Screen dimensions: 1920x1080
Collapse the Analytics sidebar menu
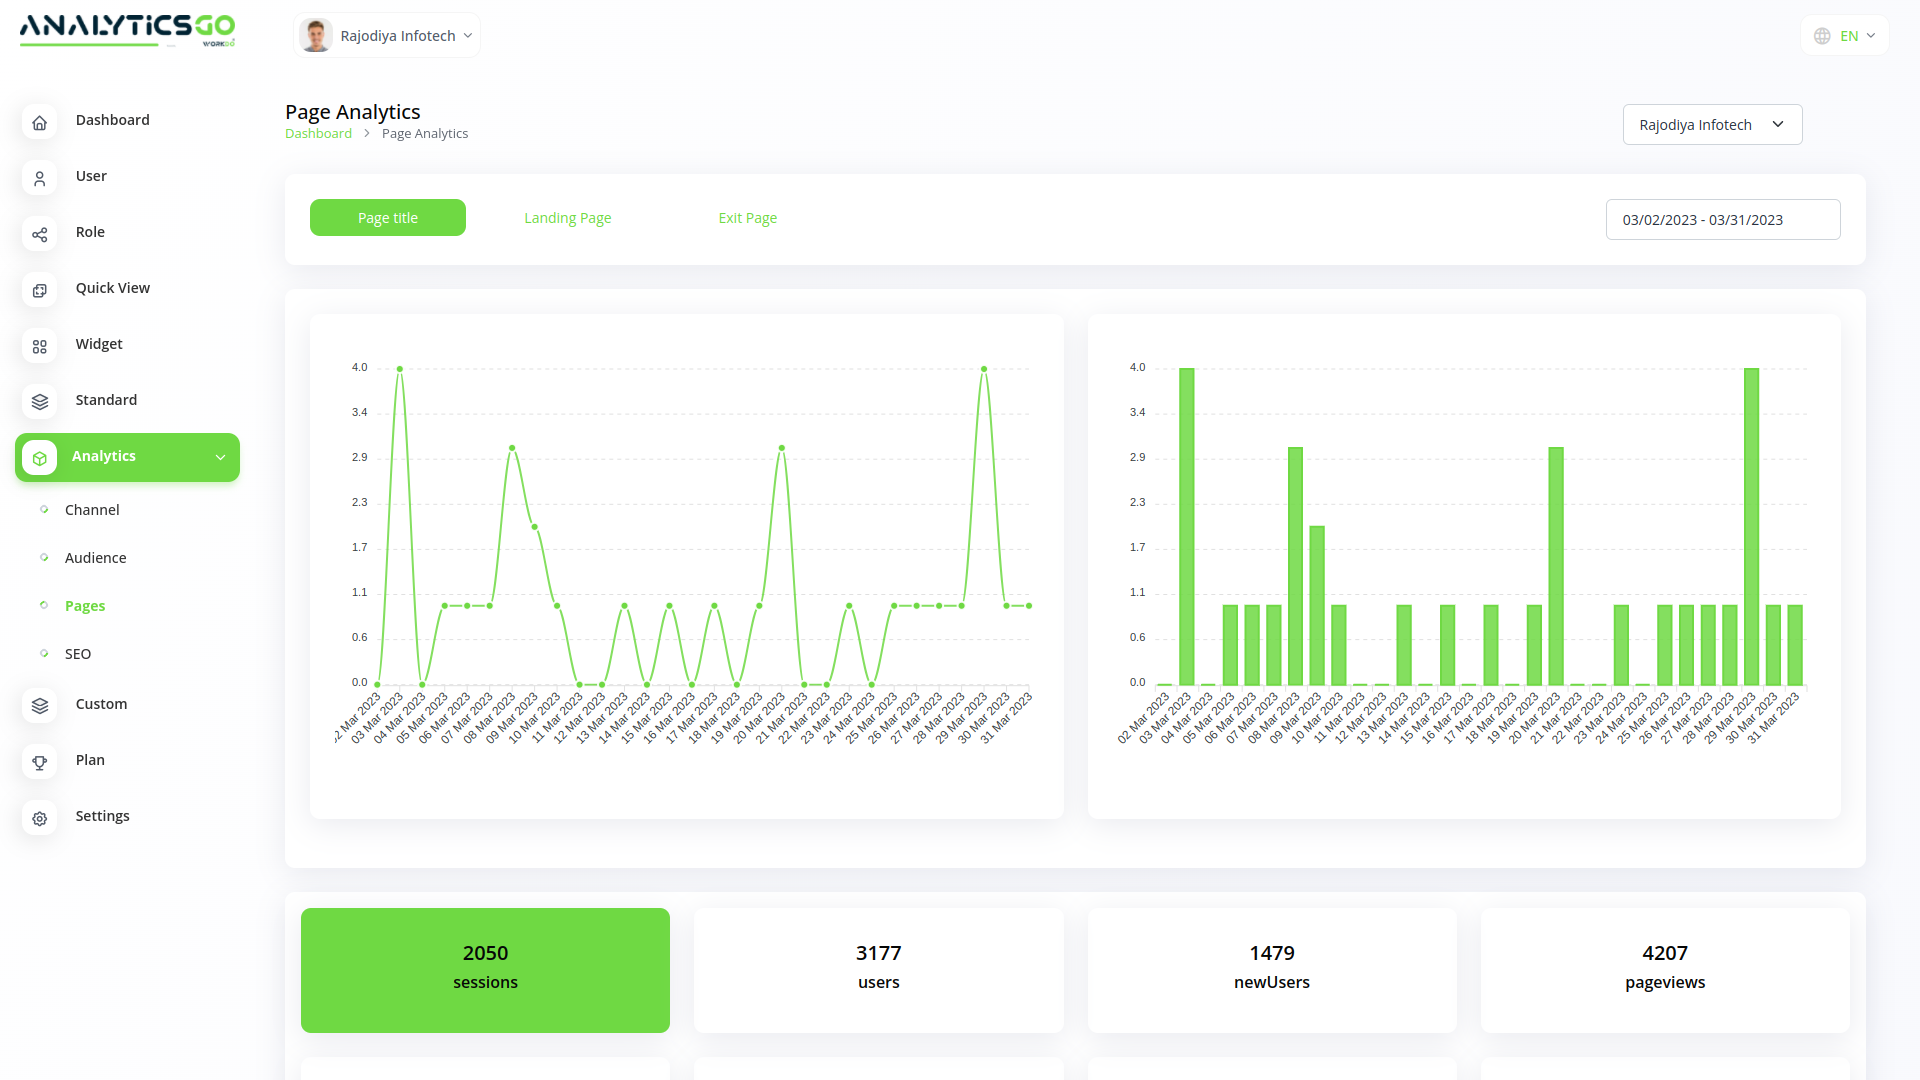[220, 457]
